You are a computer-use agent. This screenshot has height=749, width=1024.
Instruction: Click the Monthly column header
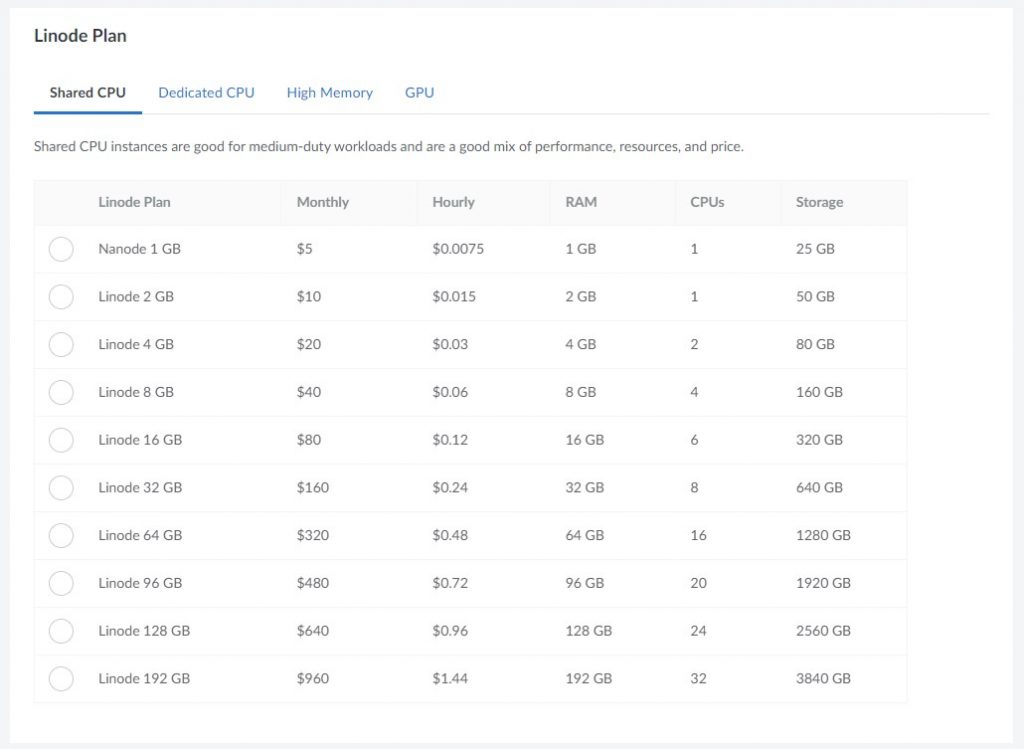click(322, 202)
